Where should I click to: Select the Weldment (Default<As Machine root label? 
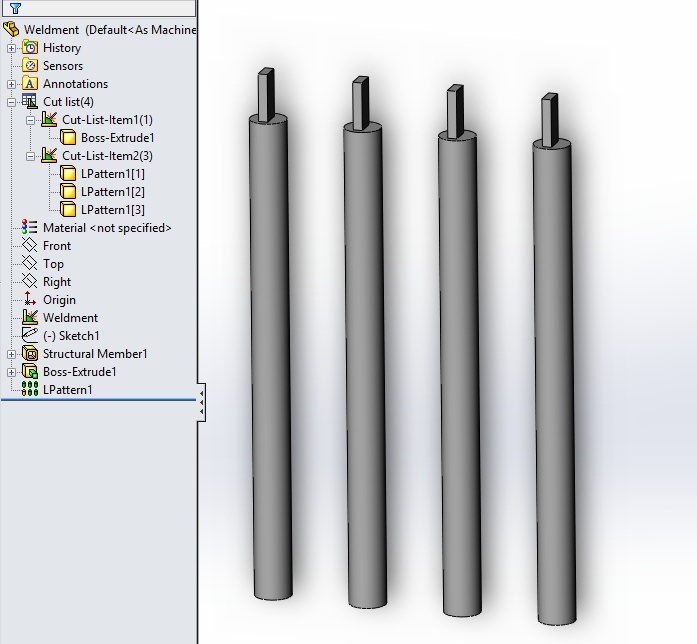(x=110, y=30)
